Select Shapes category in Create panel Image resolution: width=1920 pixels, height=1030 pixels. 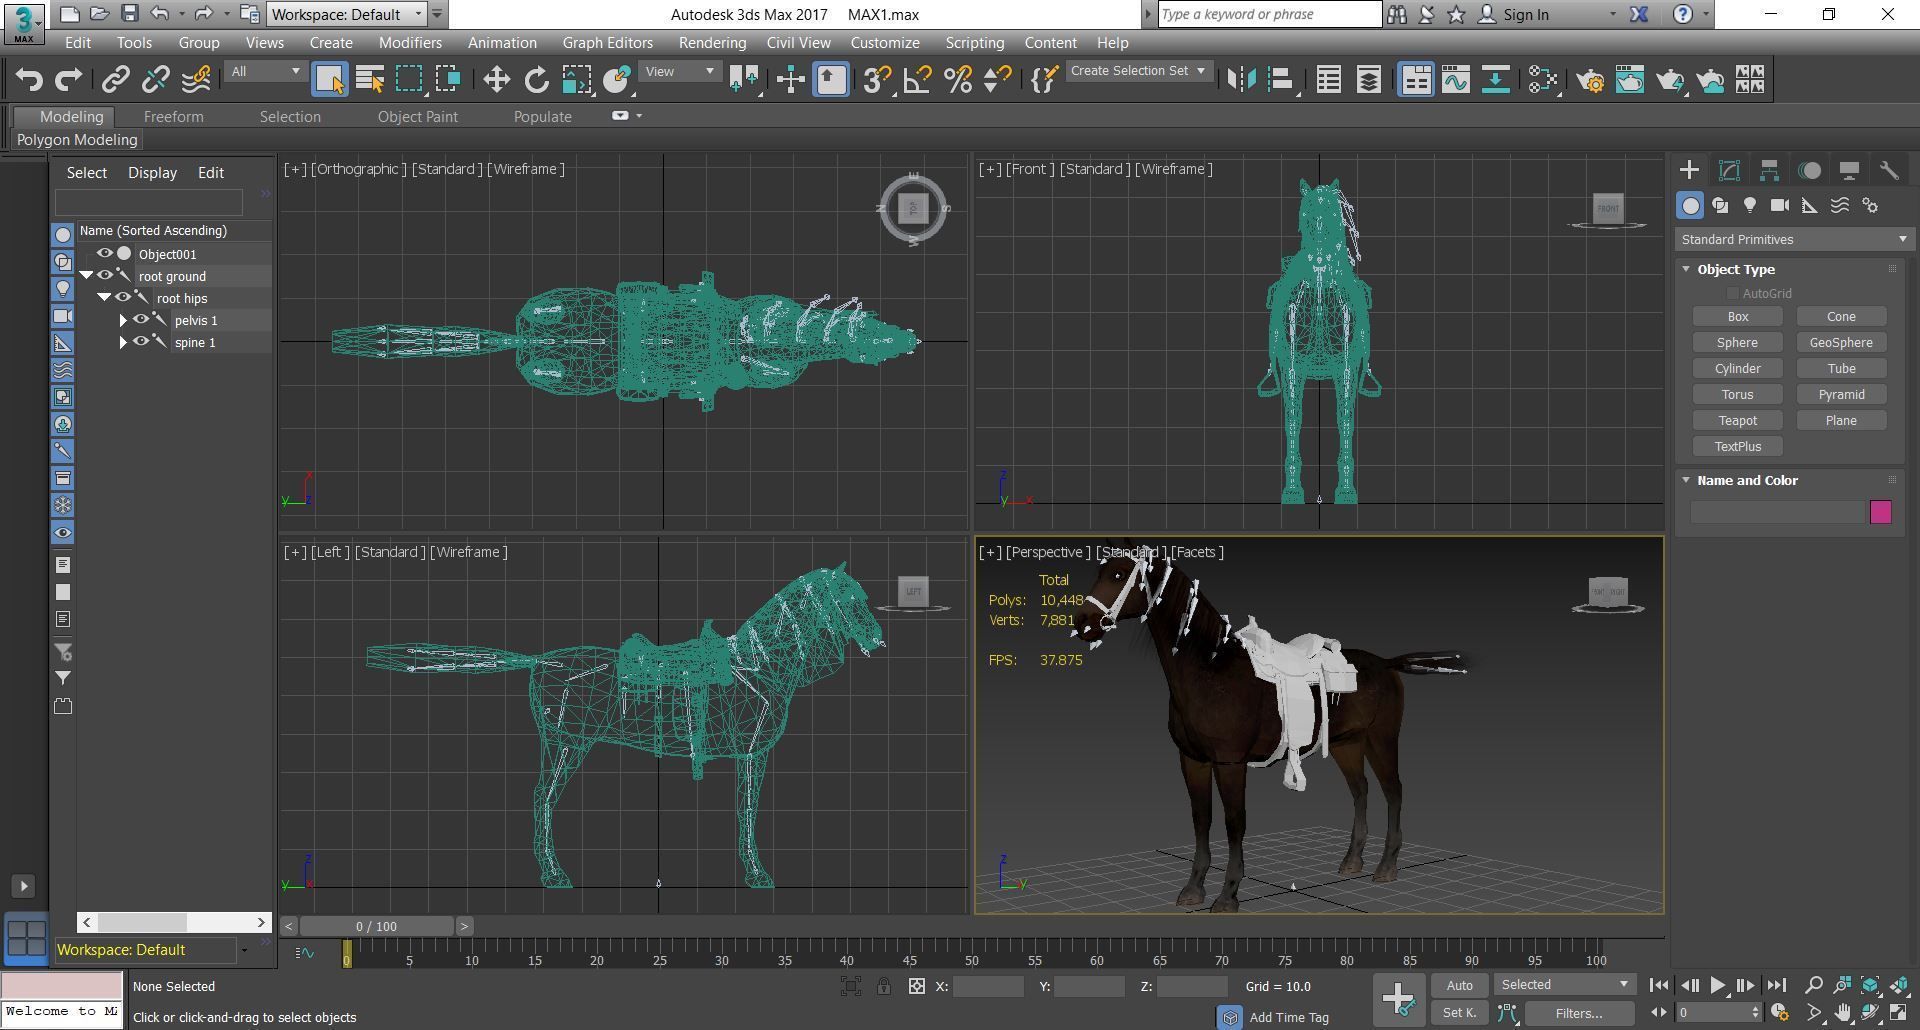(1720, 205)
